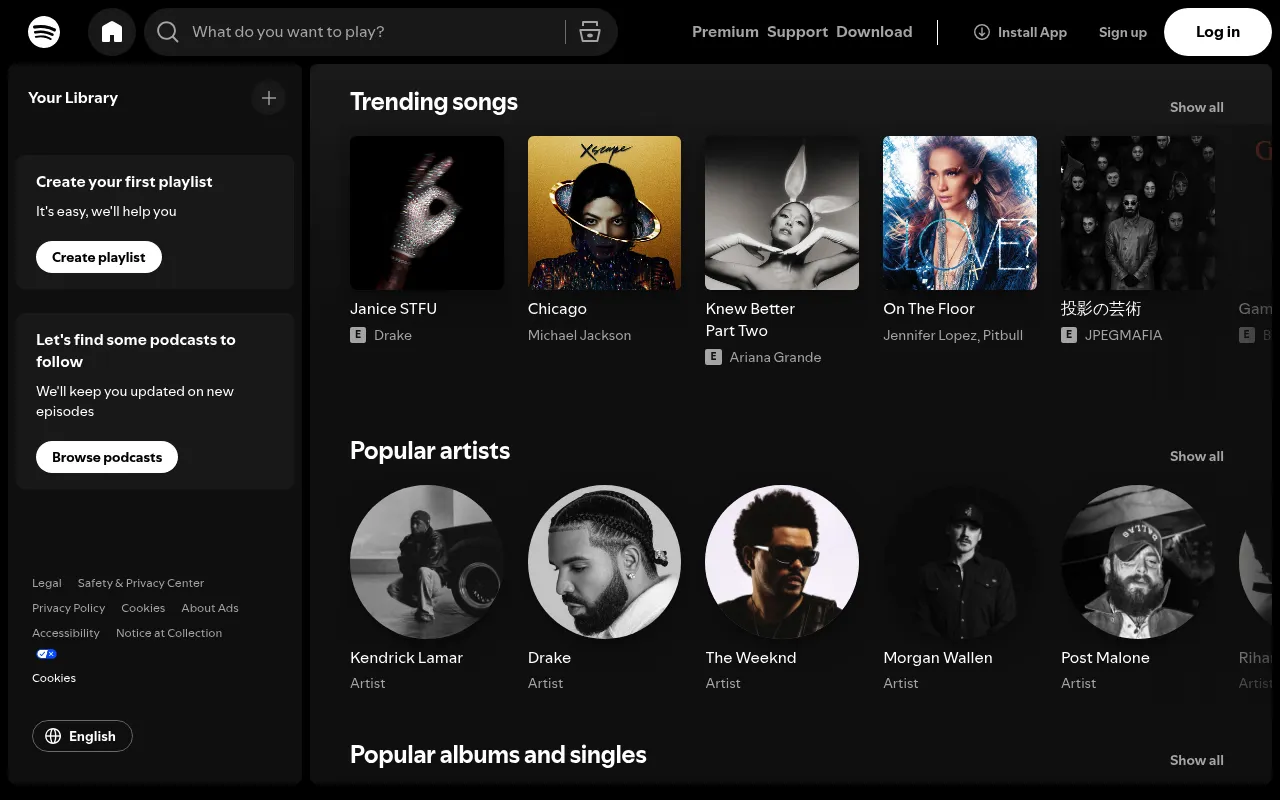The width and height of the screenshot is (1280, 800).
Task: Click explicit badge beside Drake
Action: pyautogui.click(x=358, y=335)
